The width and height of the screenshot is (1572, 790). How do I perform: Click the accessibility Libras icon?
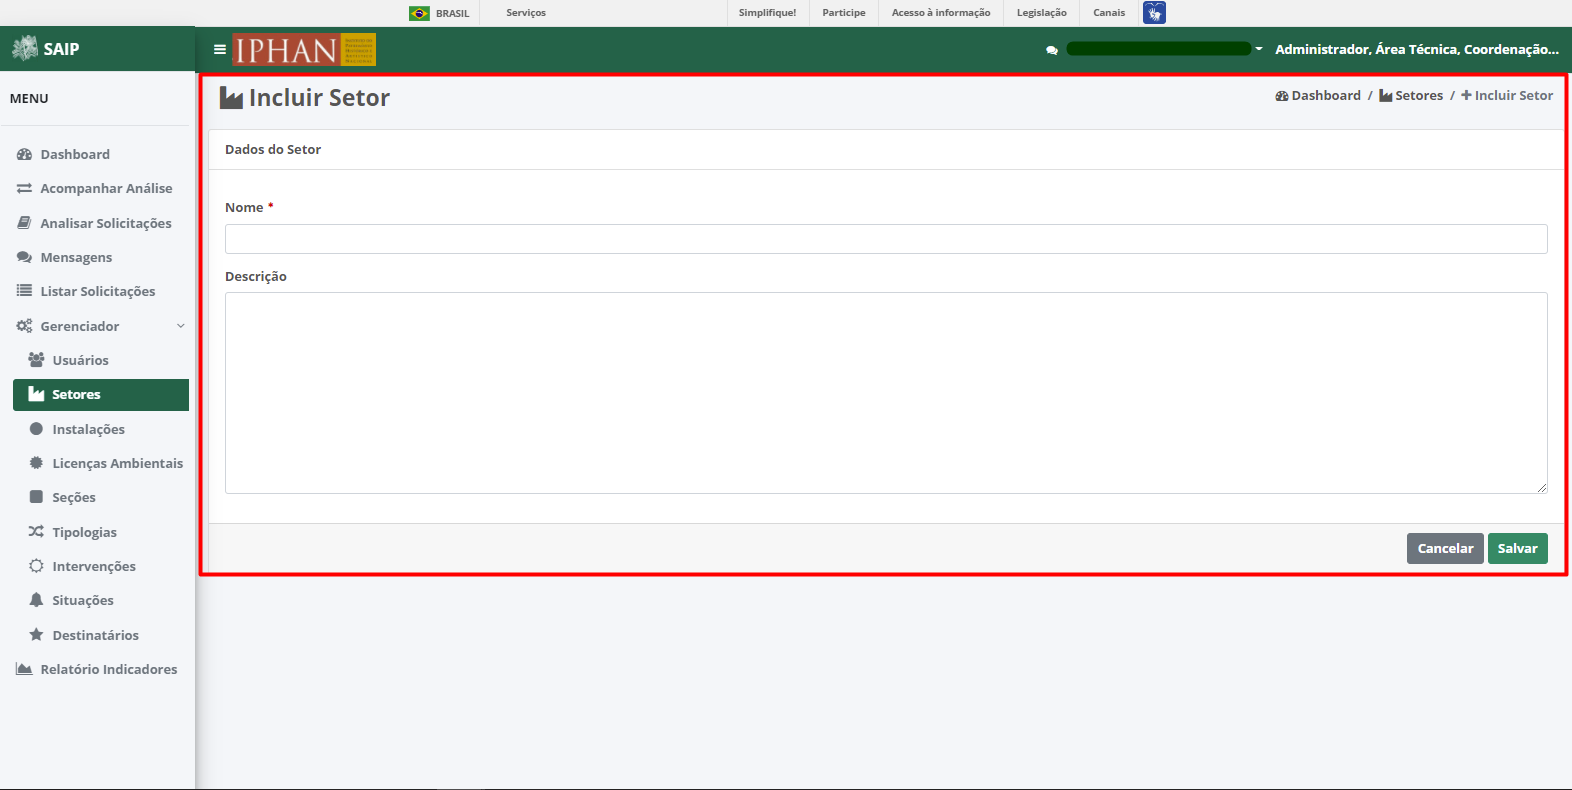point(1154,13)
